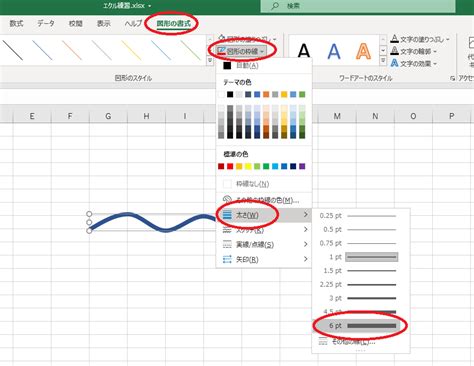
Task: Open the 実線/点線(S) dashes submenu
Action: [x=264, y=244]
